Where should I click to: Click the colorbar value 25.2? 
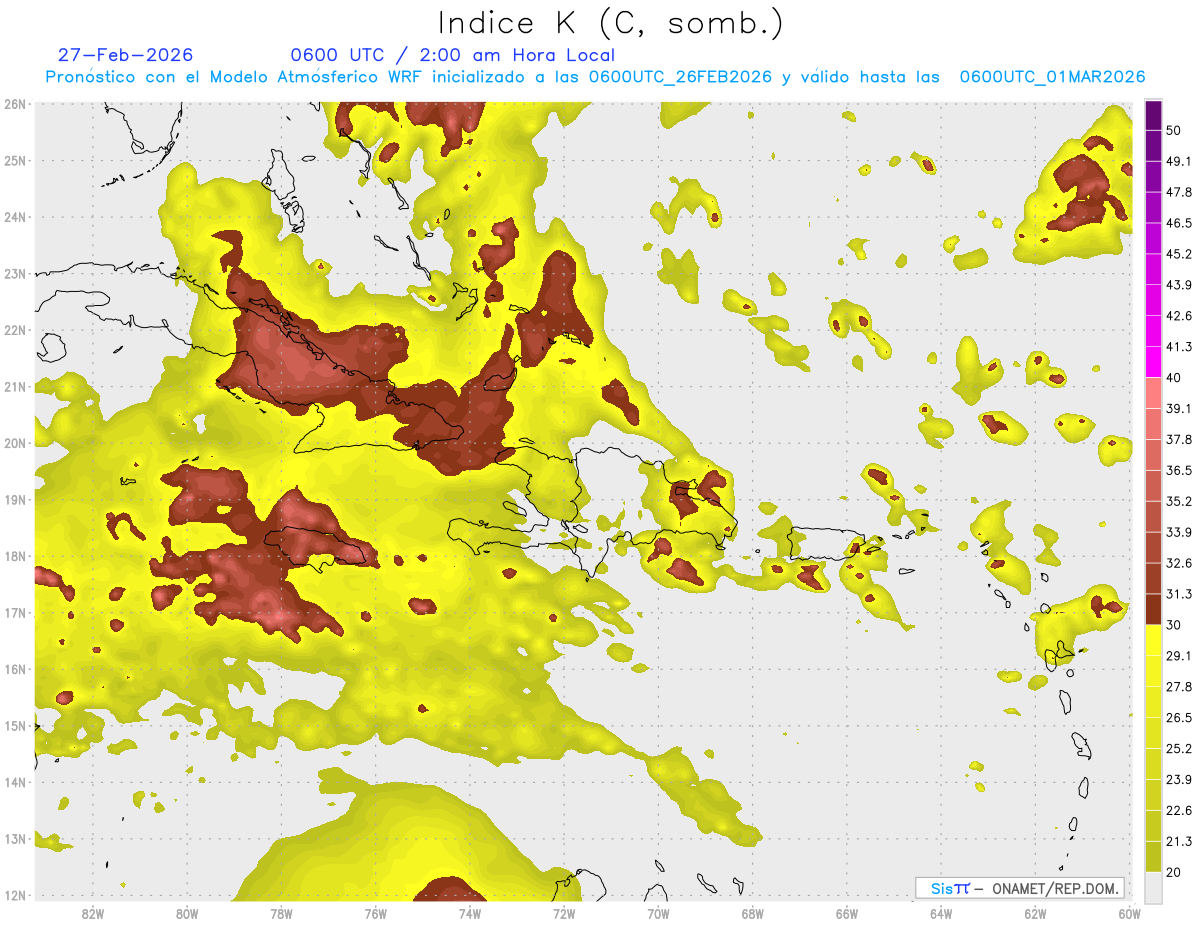tap(1179, 749)
